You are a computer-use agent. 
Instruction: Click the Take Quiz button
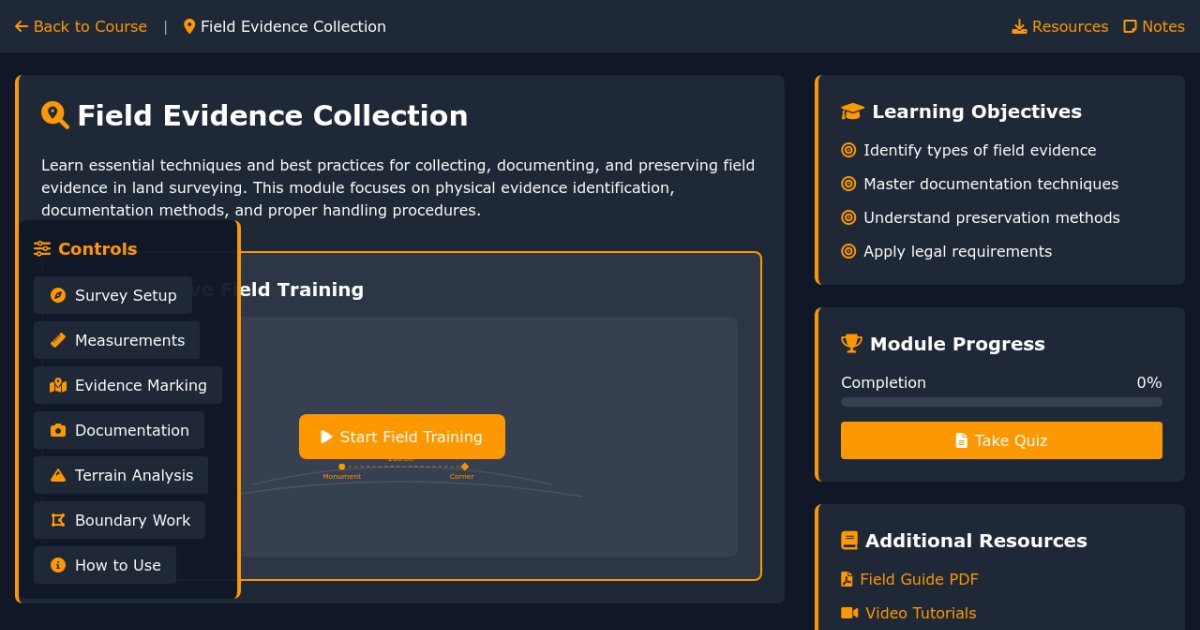point(1001,440)
